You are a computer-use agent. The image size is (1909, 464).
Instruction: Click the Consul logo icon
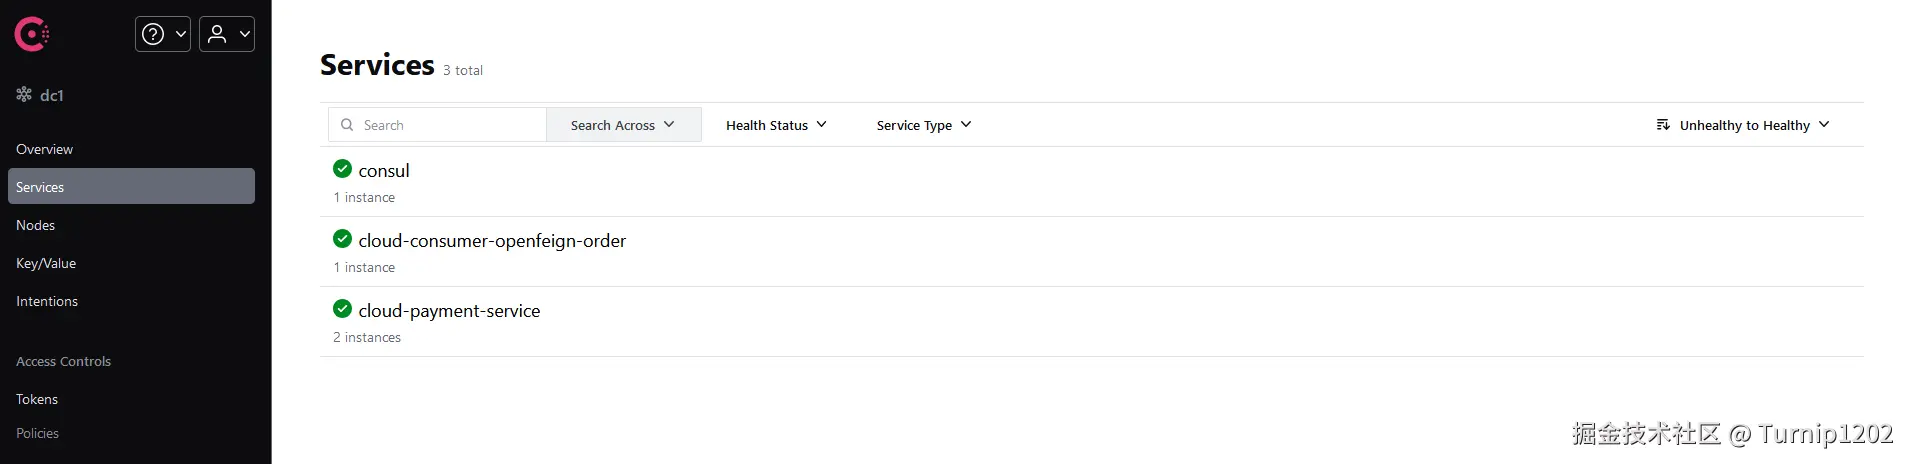[32, 34]
